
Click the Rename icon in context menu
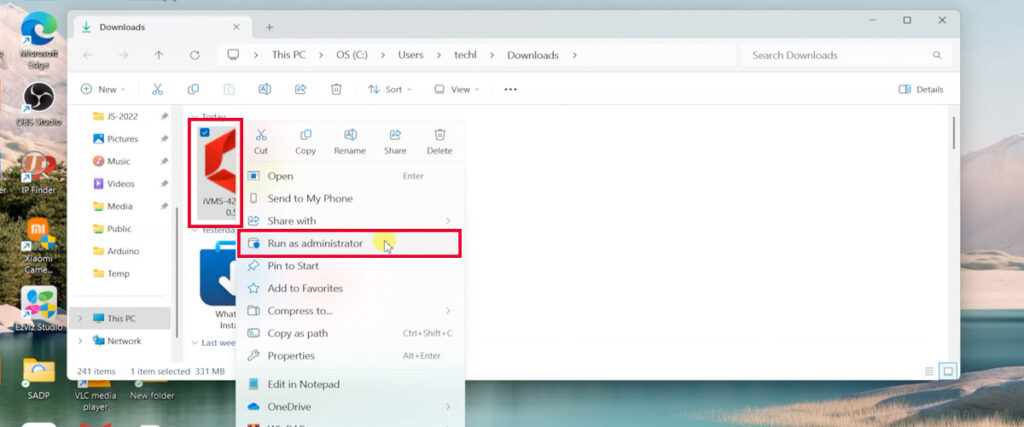coord(350,135)
